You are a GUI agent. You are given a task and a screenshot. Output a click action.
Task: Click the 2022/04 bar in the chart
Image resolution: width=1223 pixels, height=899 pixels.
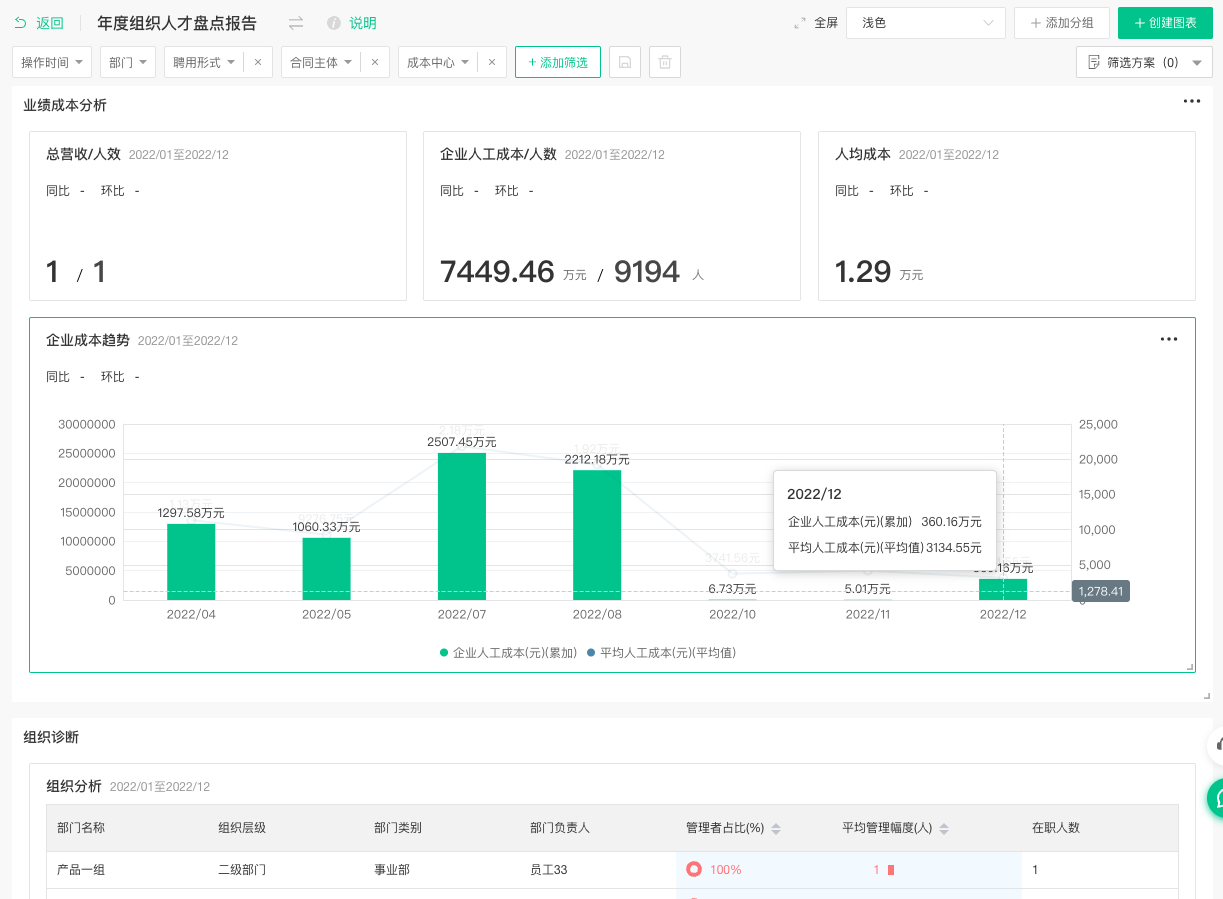(x=191, y=562)
